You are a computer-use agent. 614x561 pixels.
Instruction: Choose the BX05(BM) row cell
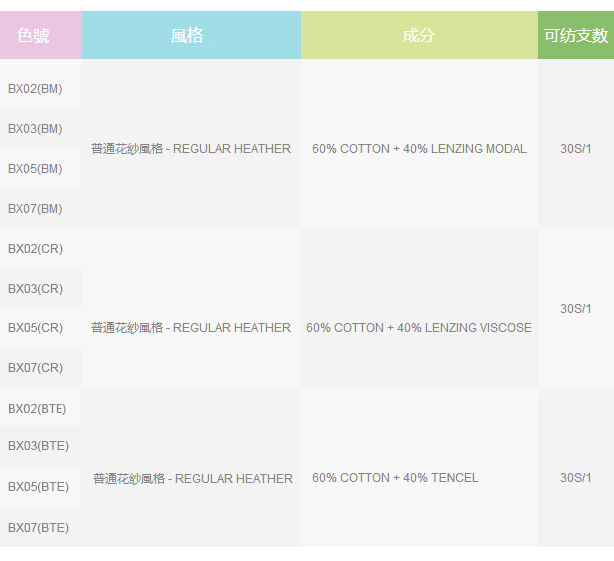click(35, 169)
